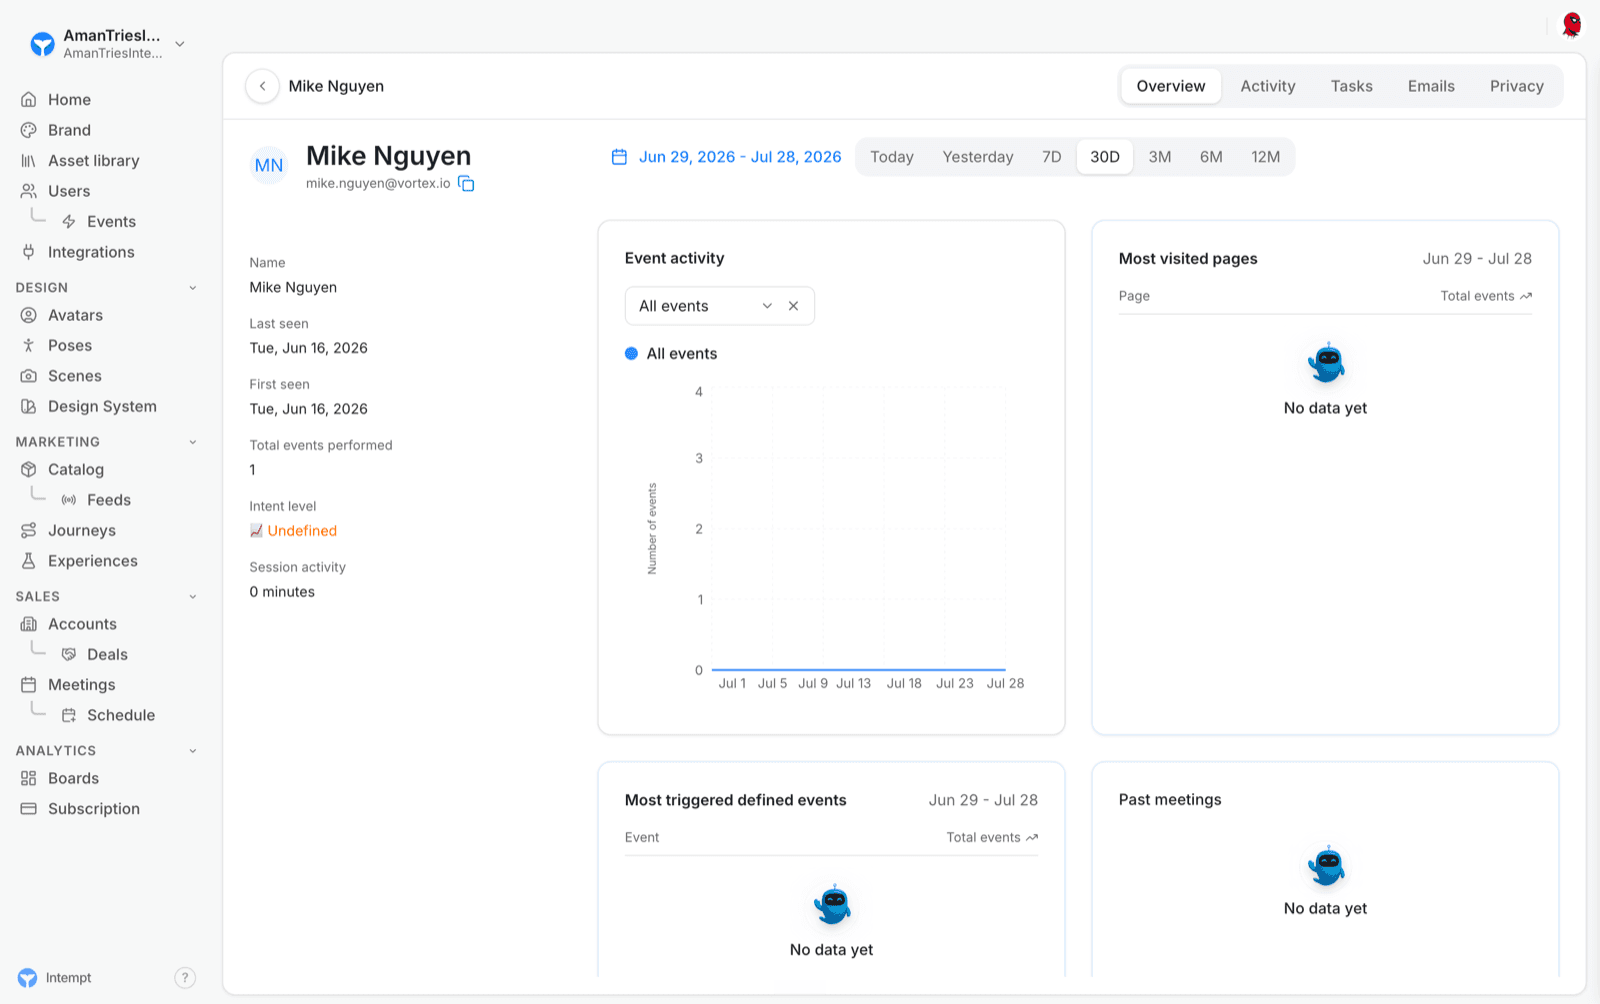Collapse the ANALYTICS section
Viewport: 1600px width, 1004px height.
coord(193,751)
